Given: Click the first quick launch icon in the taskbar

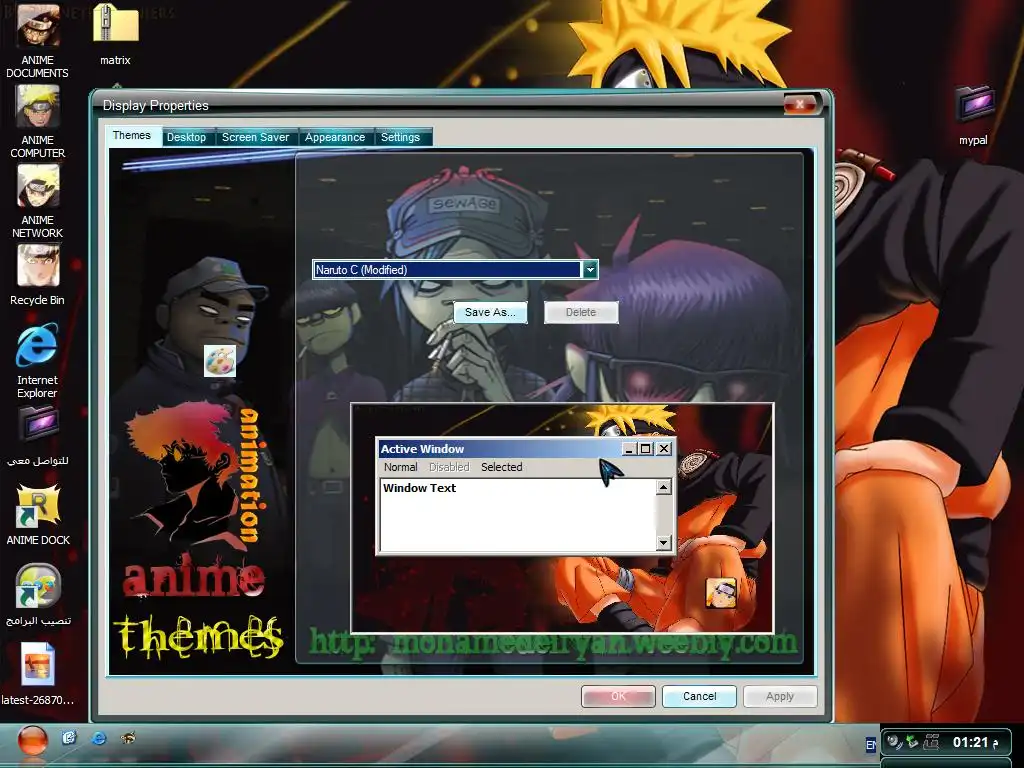Looking at the screenshot, I should [69, 739].
